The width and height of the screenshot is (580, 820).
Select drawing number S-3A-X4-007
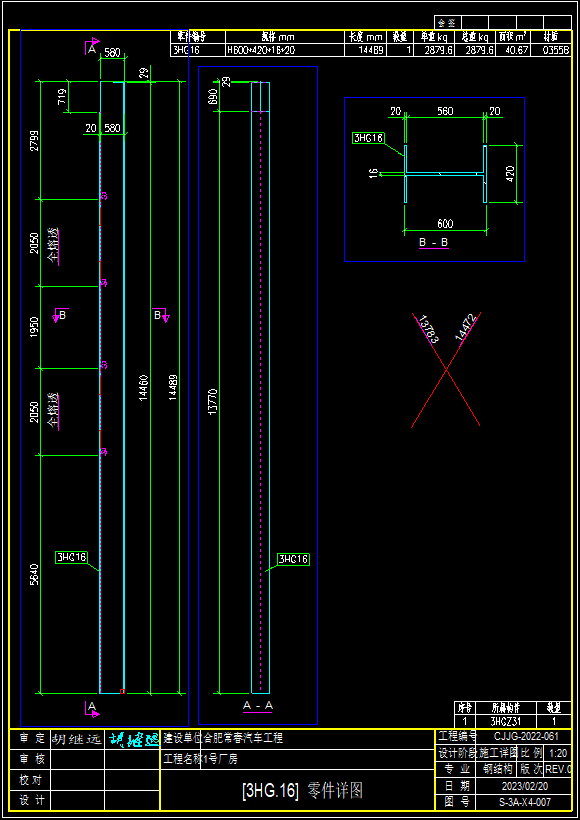click(x=525, y=801)
